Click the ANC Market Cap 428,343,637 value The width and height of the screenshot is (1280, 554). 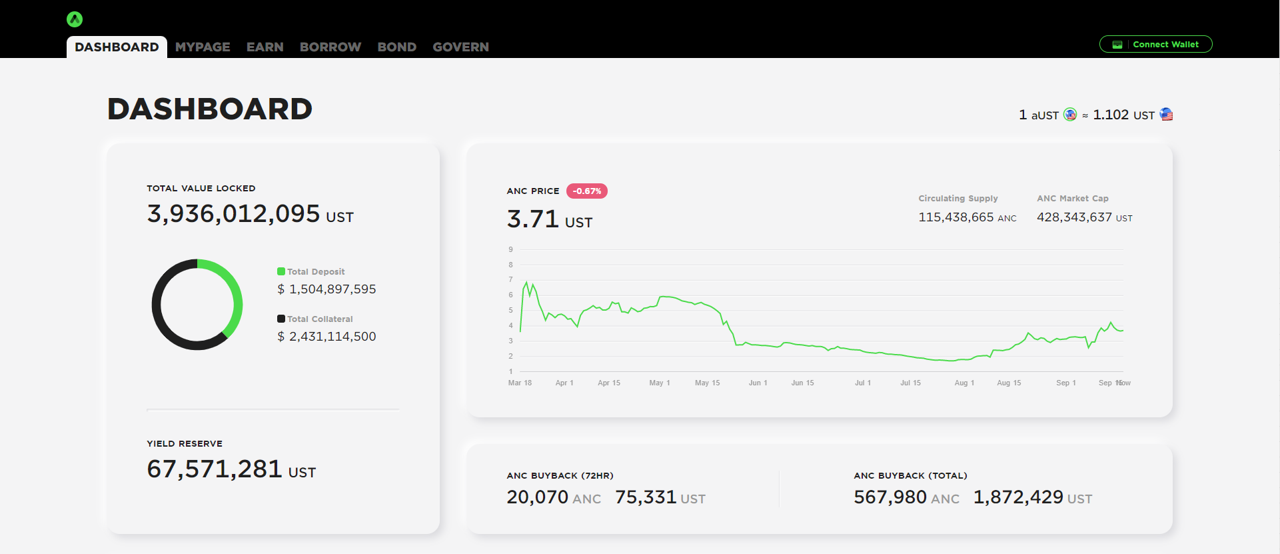(x=1085, y=217)
